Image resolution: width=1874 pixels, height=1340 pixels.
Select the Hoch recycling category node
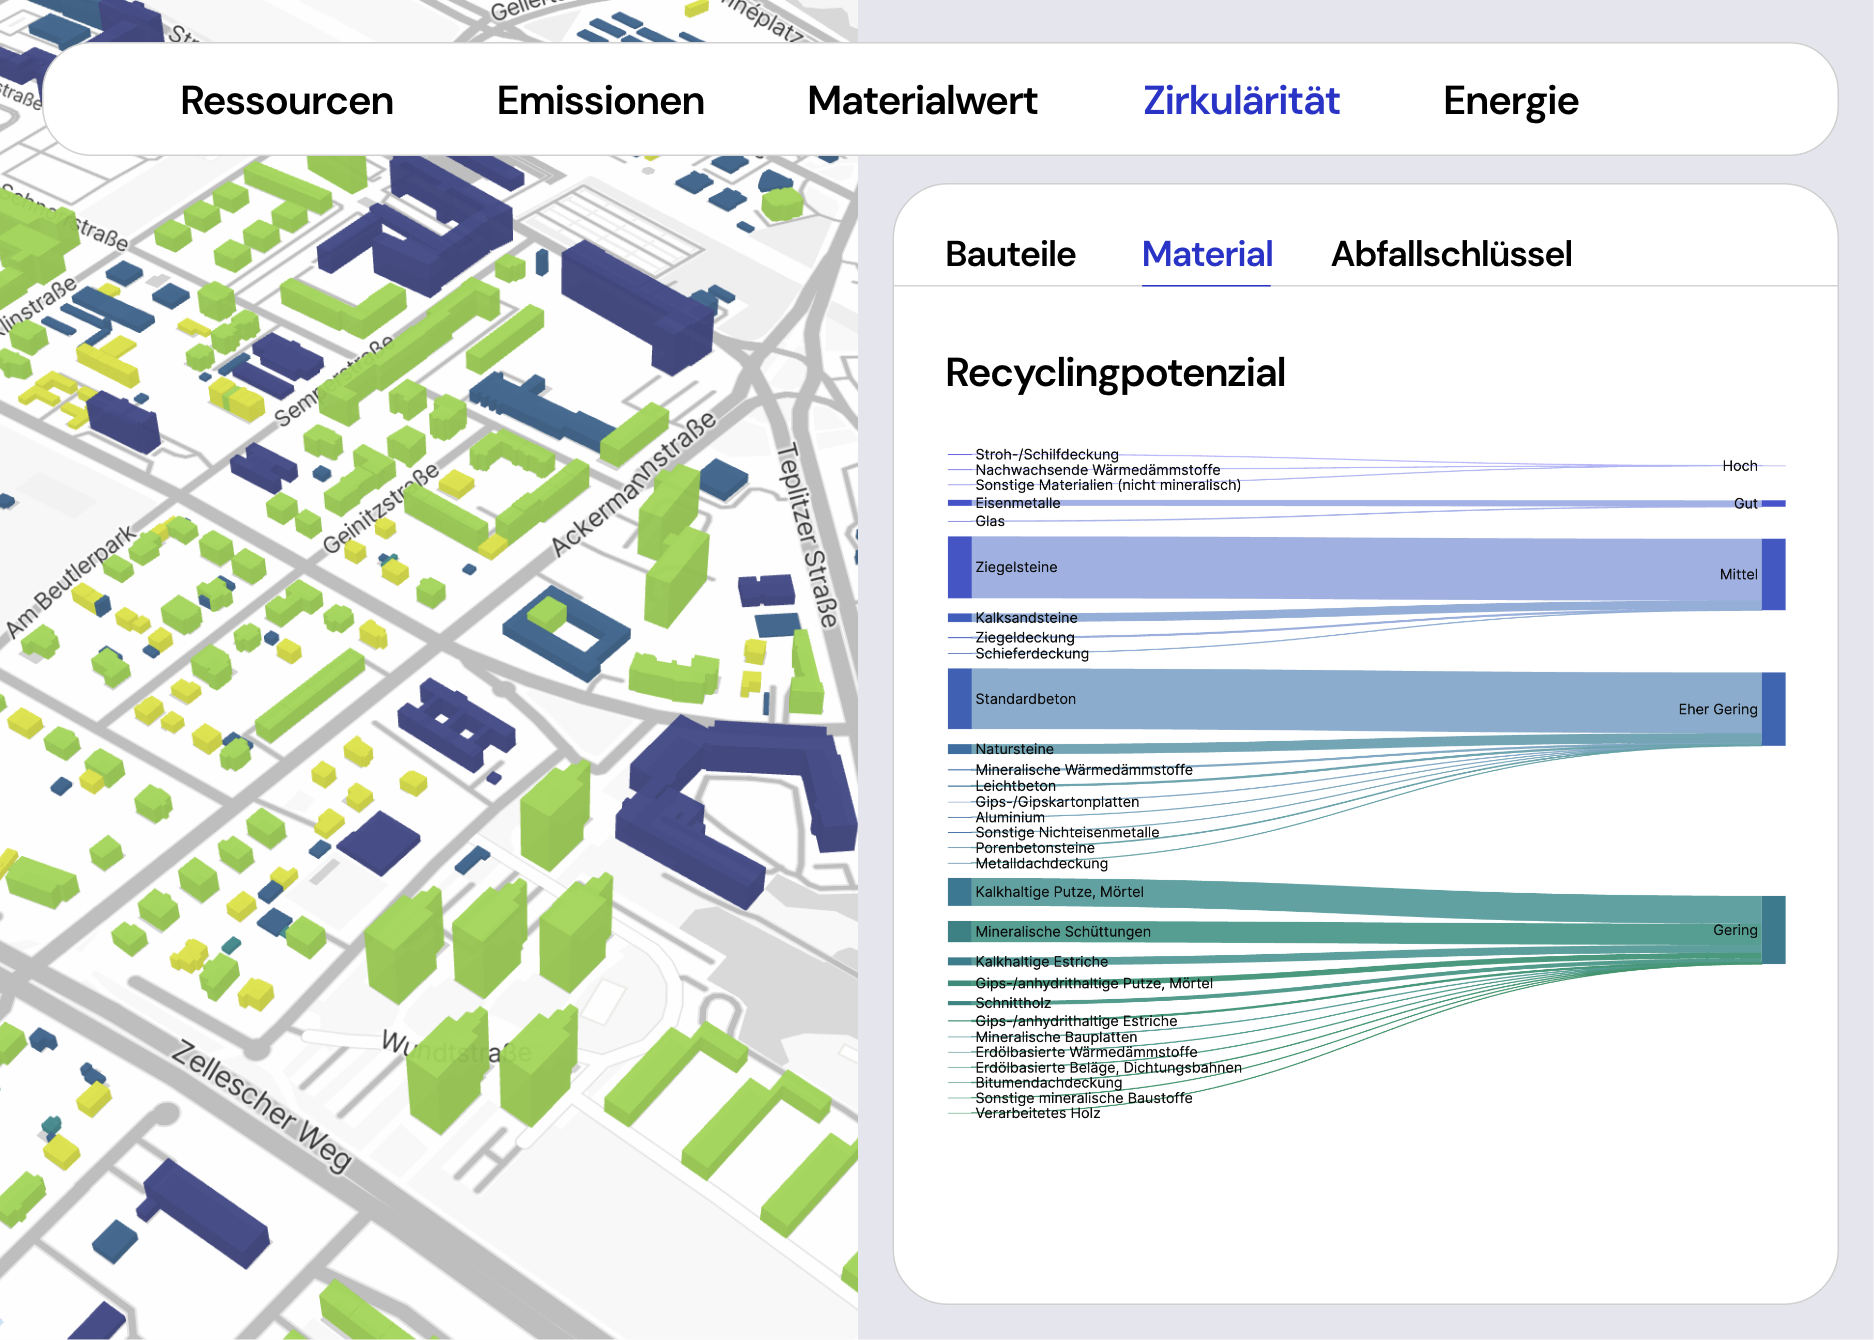1773,466
